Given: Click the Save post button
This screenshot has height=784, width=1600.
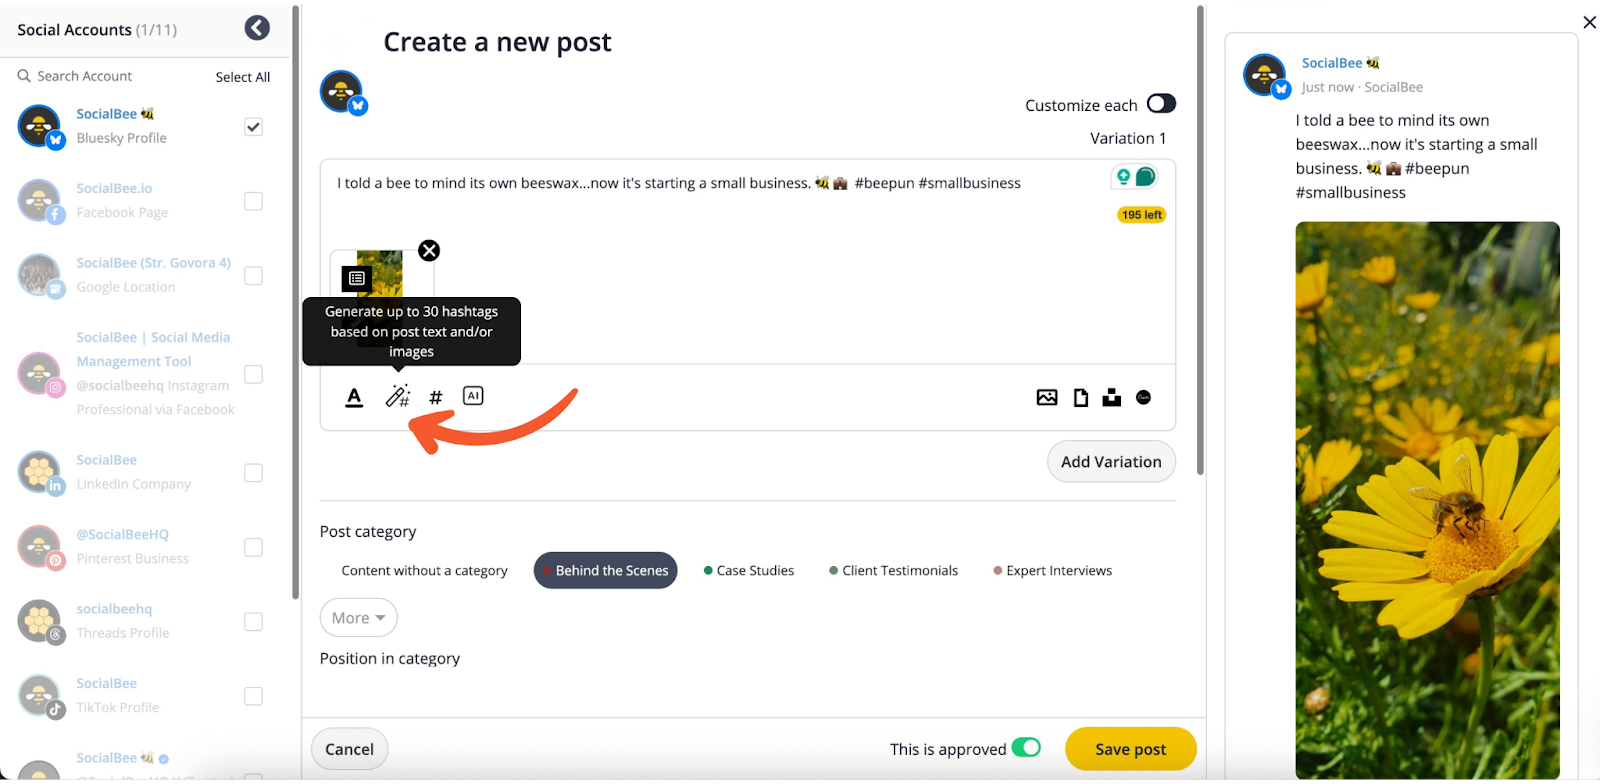Looking at the screenshot, I should (1130, 749).
